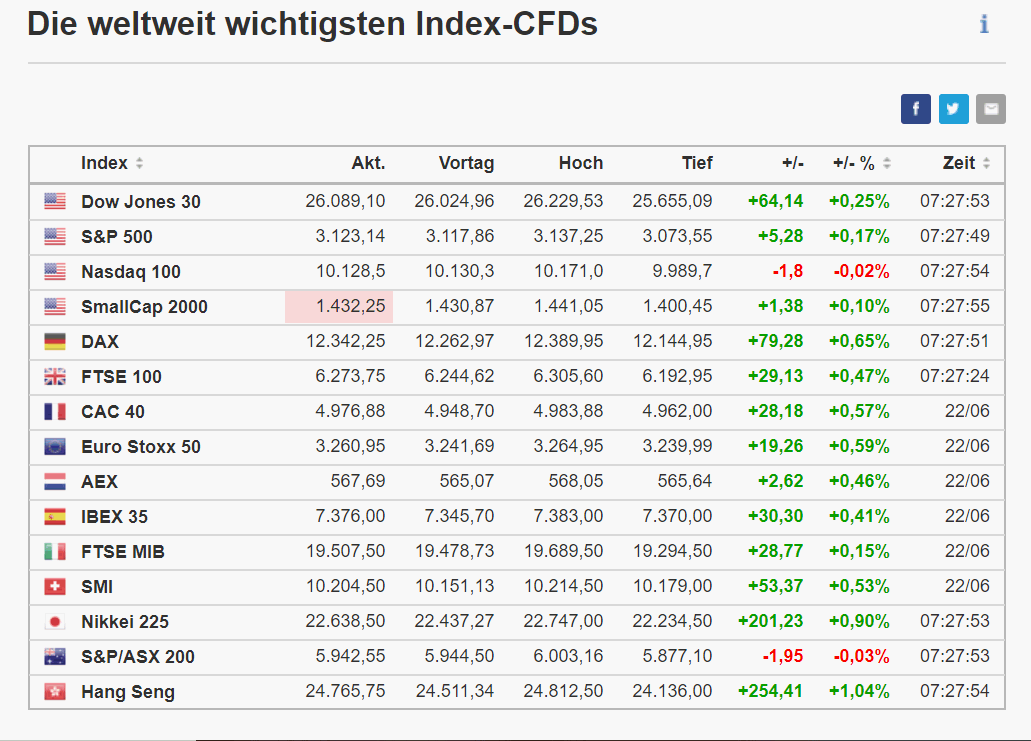1031x741 pixels.
Task: Click the info icon beside the heading
Action: 984,24
